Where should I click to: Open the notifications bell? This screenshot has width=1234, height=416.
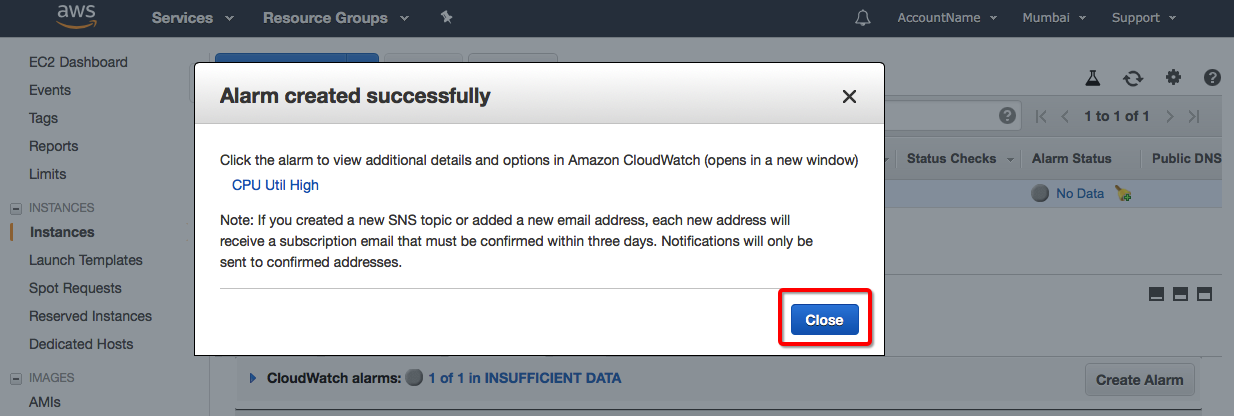pos(863,18)
